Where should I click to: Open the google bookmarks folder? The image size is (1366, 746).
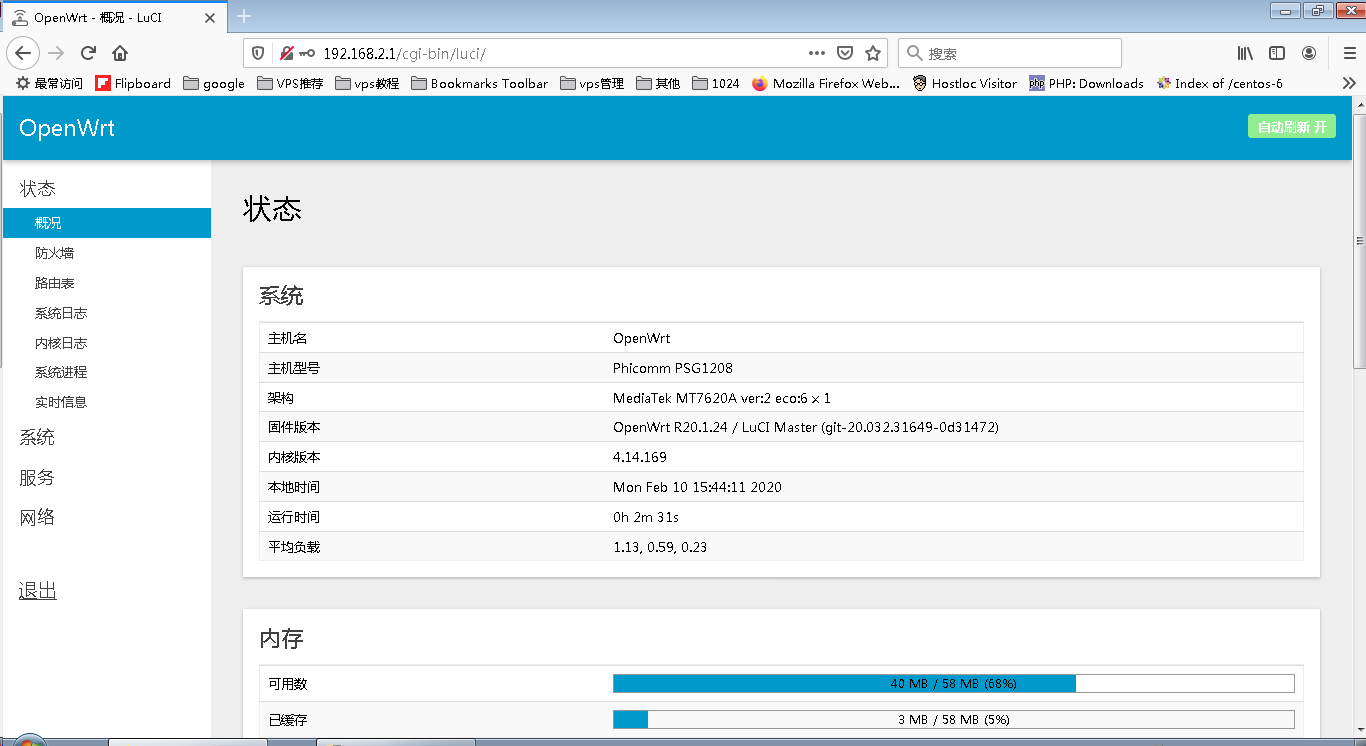(x=214, y=83)
